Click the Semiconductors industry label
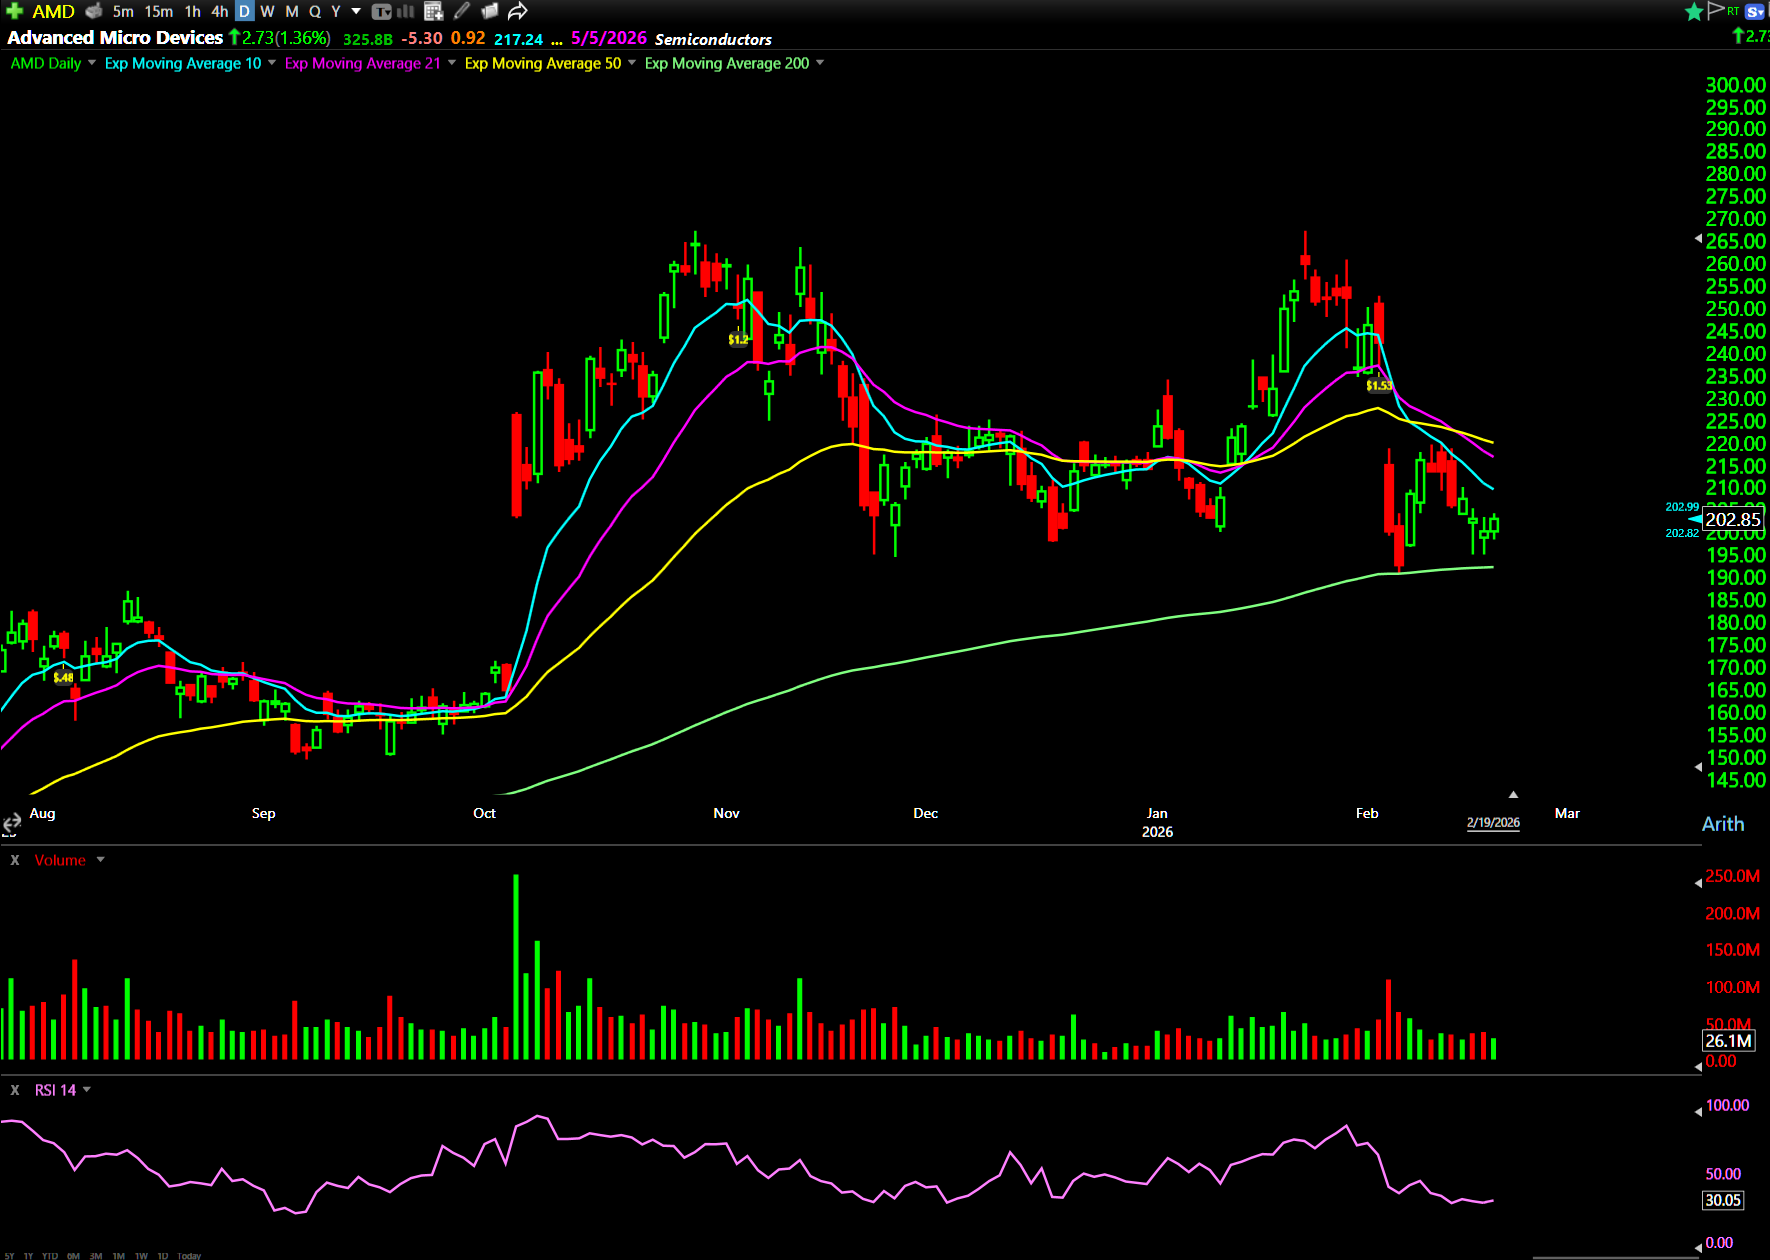The height and width of the screenshot is (1260, 1770). coord(713,39)
